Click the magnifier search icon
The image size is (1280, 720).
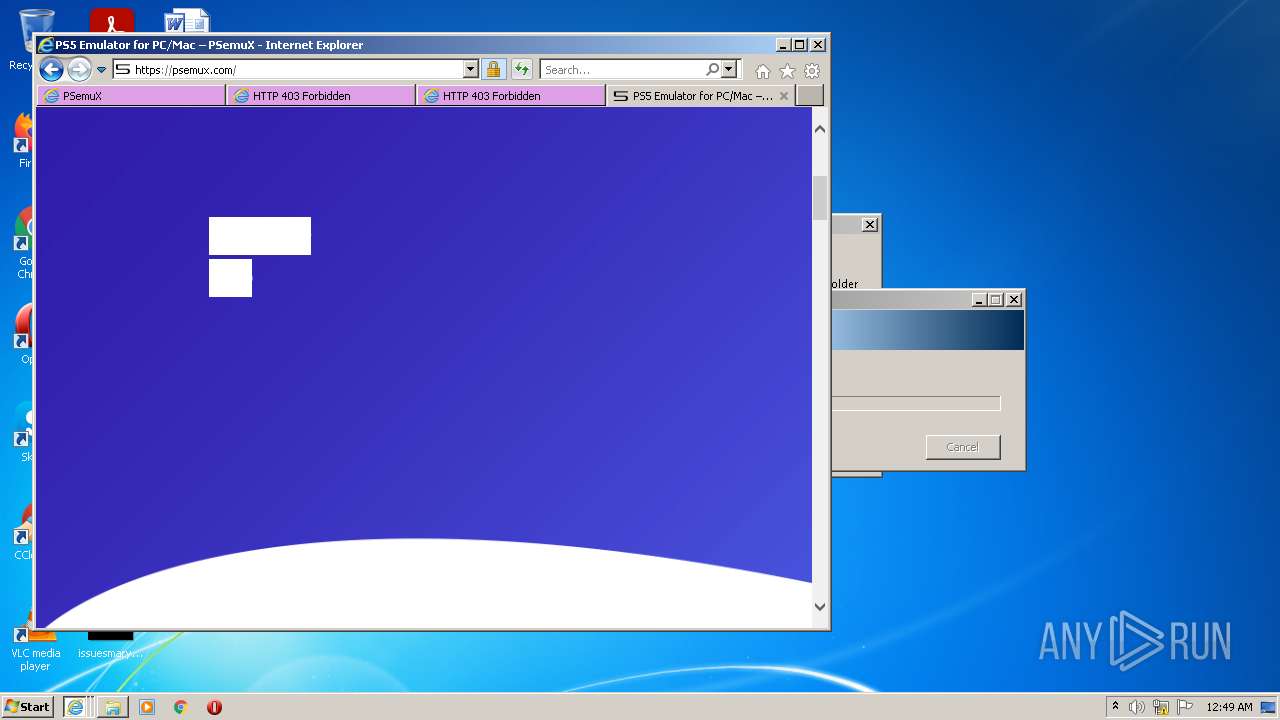tap(712, 70)
